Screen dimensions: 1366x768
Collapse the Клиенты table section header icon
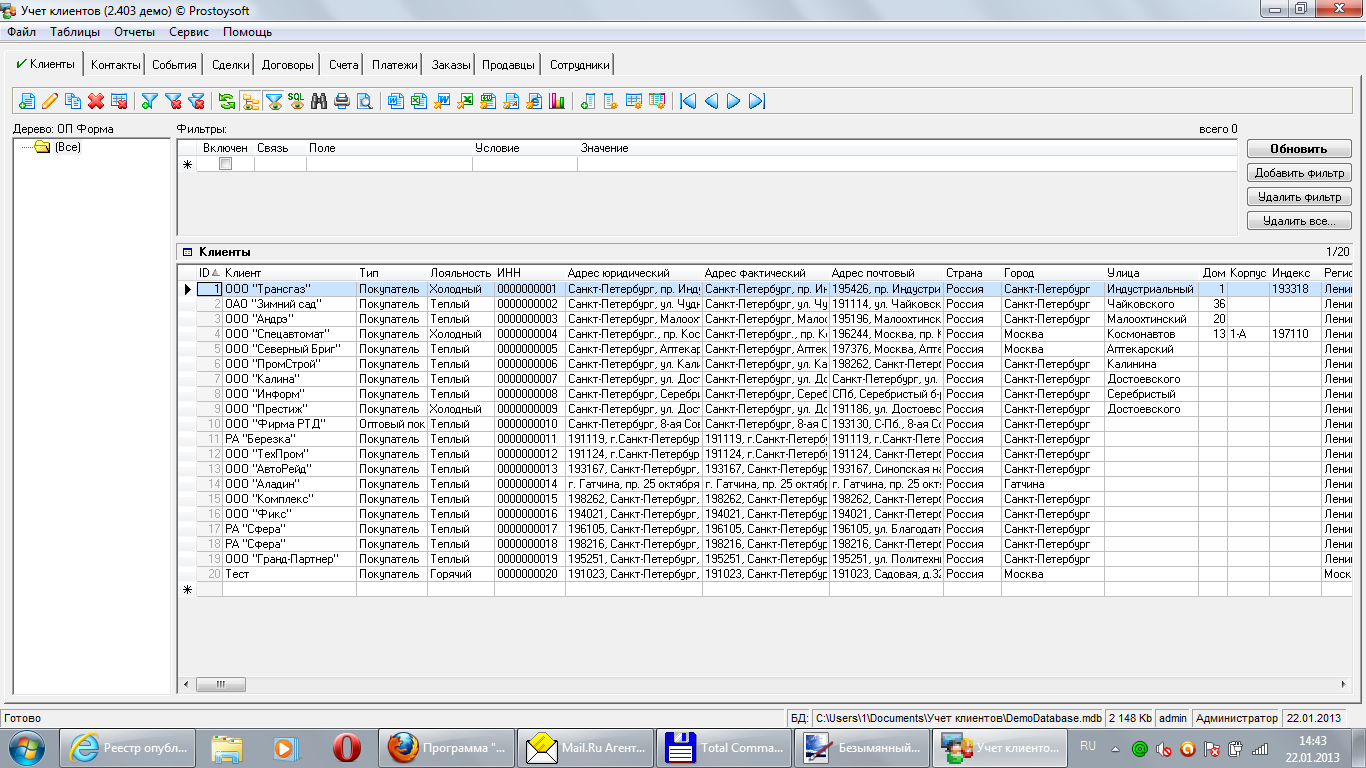tap(186, 252)
